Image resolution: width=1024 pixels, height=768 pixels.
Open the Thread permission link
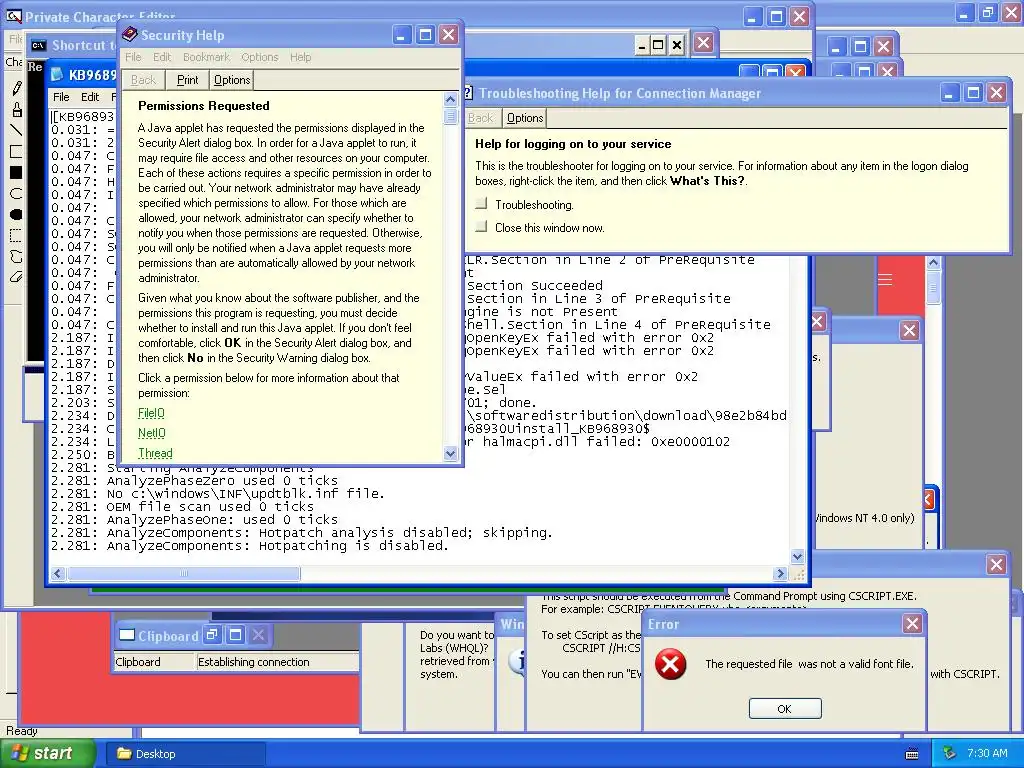pyautogui.click(x=155, y=453)
